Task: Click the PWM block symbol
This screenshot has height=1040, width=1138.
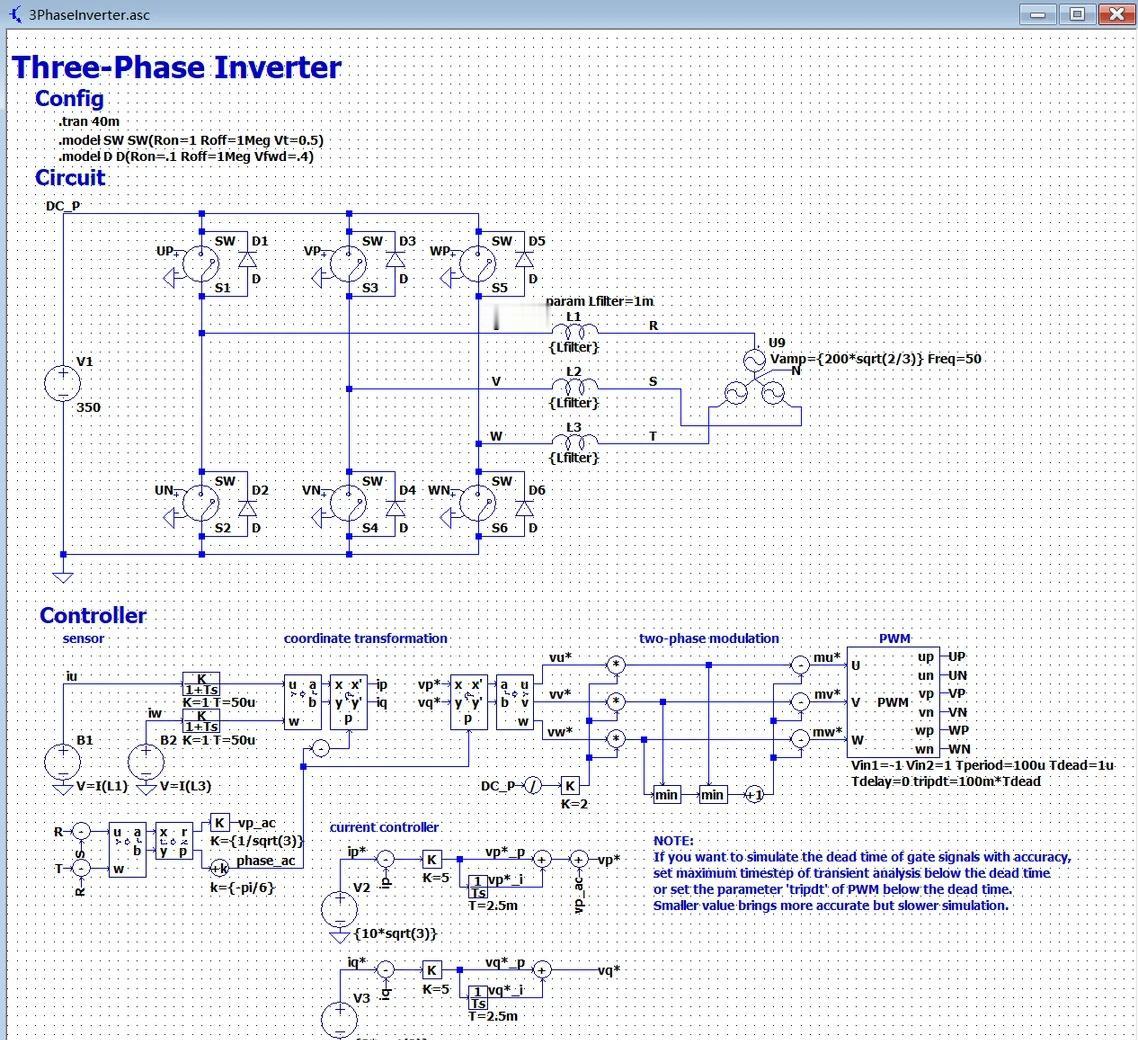Action: [893, 703]
